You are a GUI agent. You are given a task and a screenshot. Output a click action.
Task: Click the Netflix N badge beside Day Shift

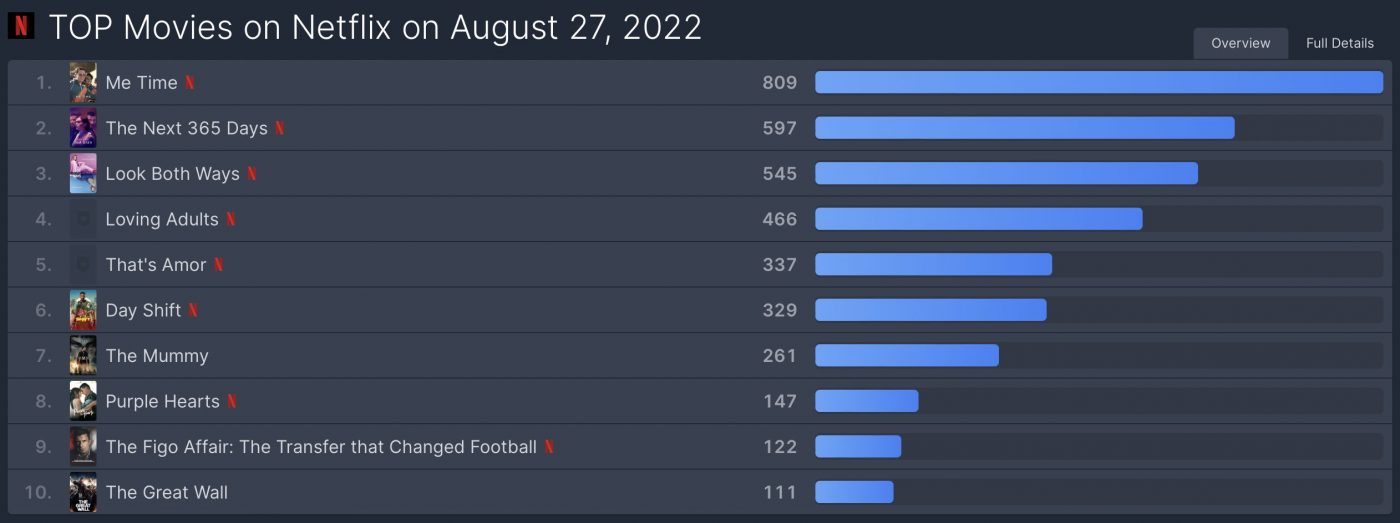[193, 310]
